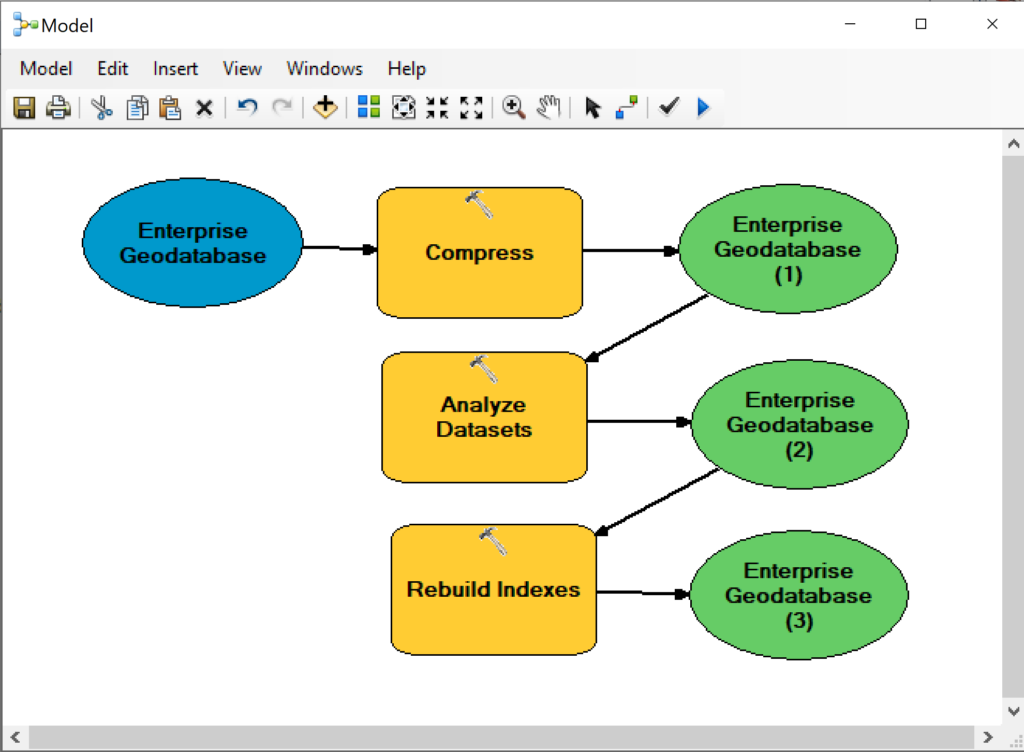Click the Add Data plus icon

tap(325, 108)
